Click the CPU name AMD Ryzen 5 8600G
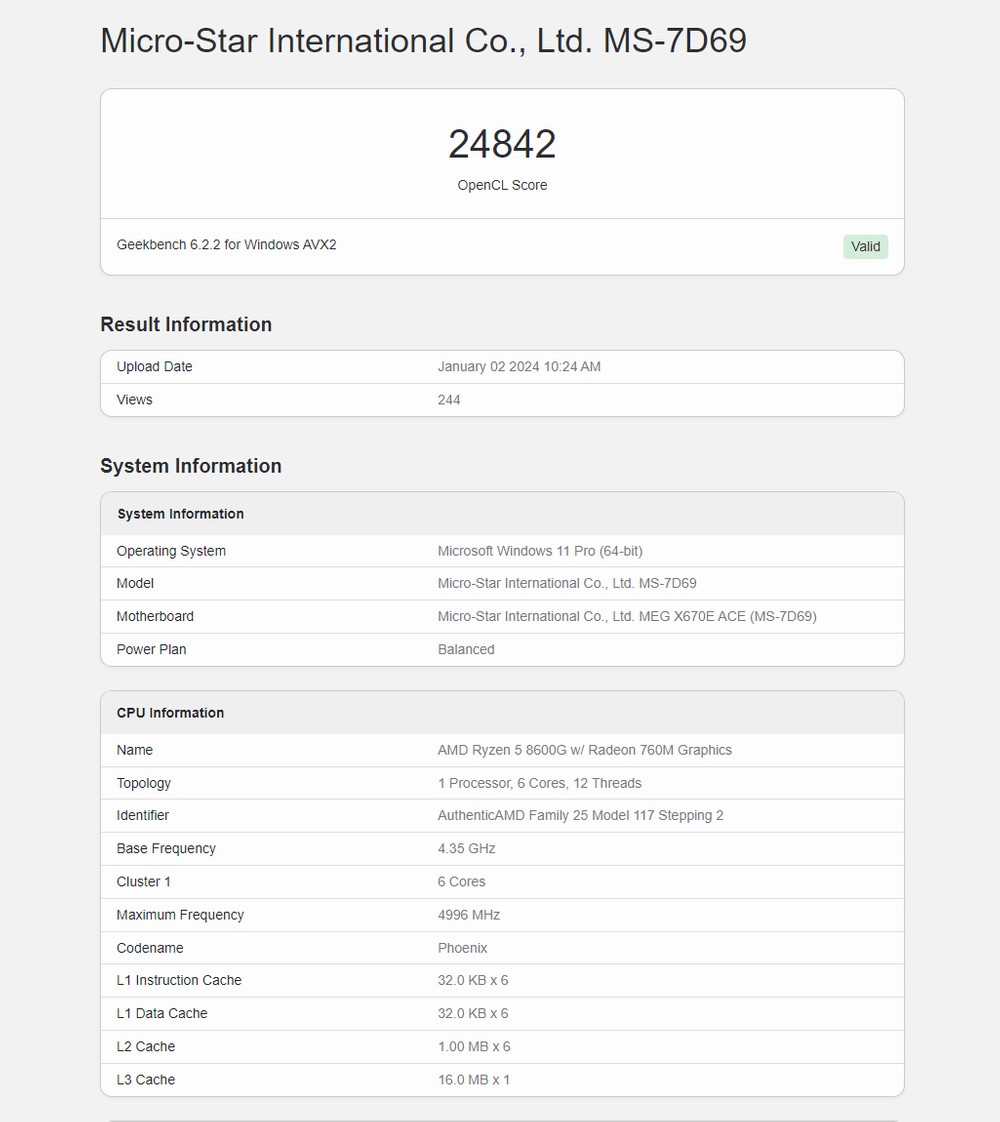Viewport: 1000px width, 1122px height. pos(584,750)
